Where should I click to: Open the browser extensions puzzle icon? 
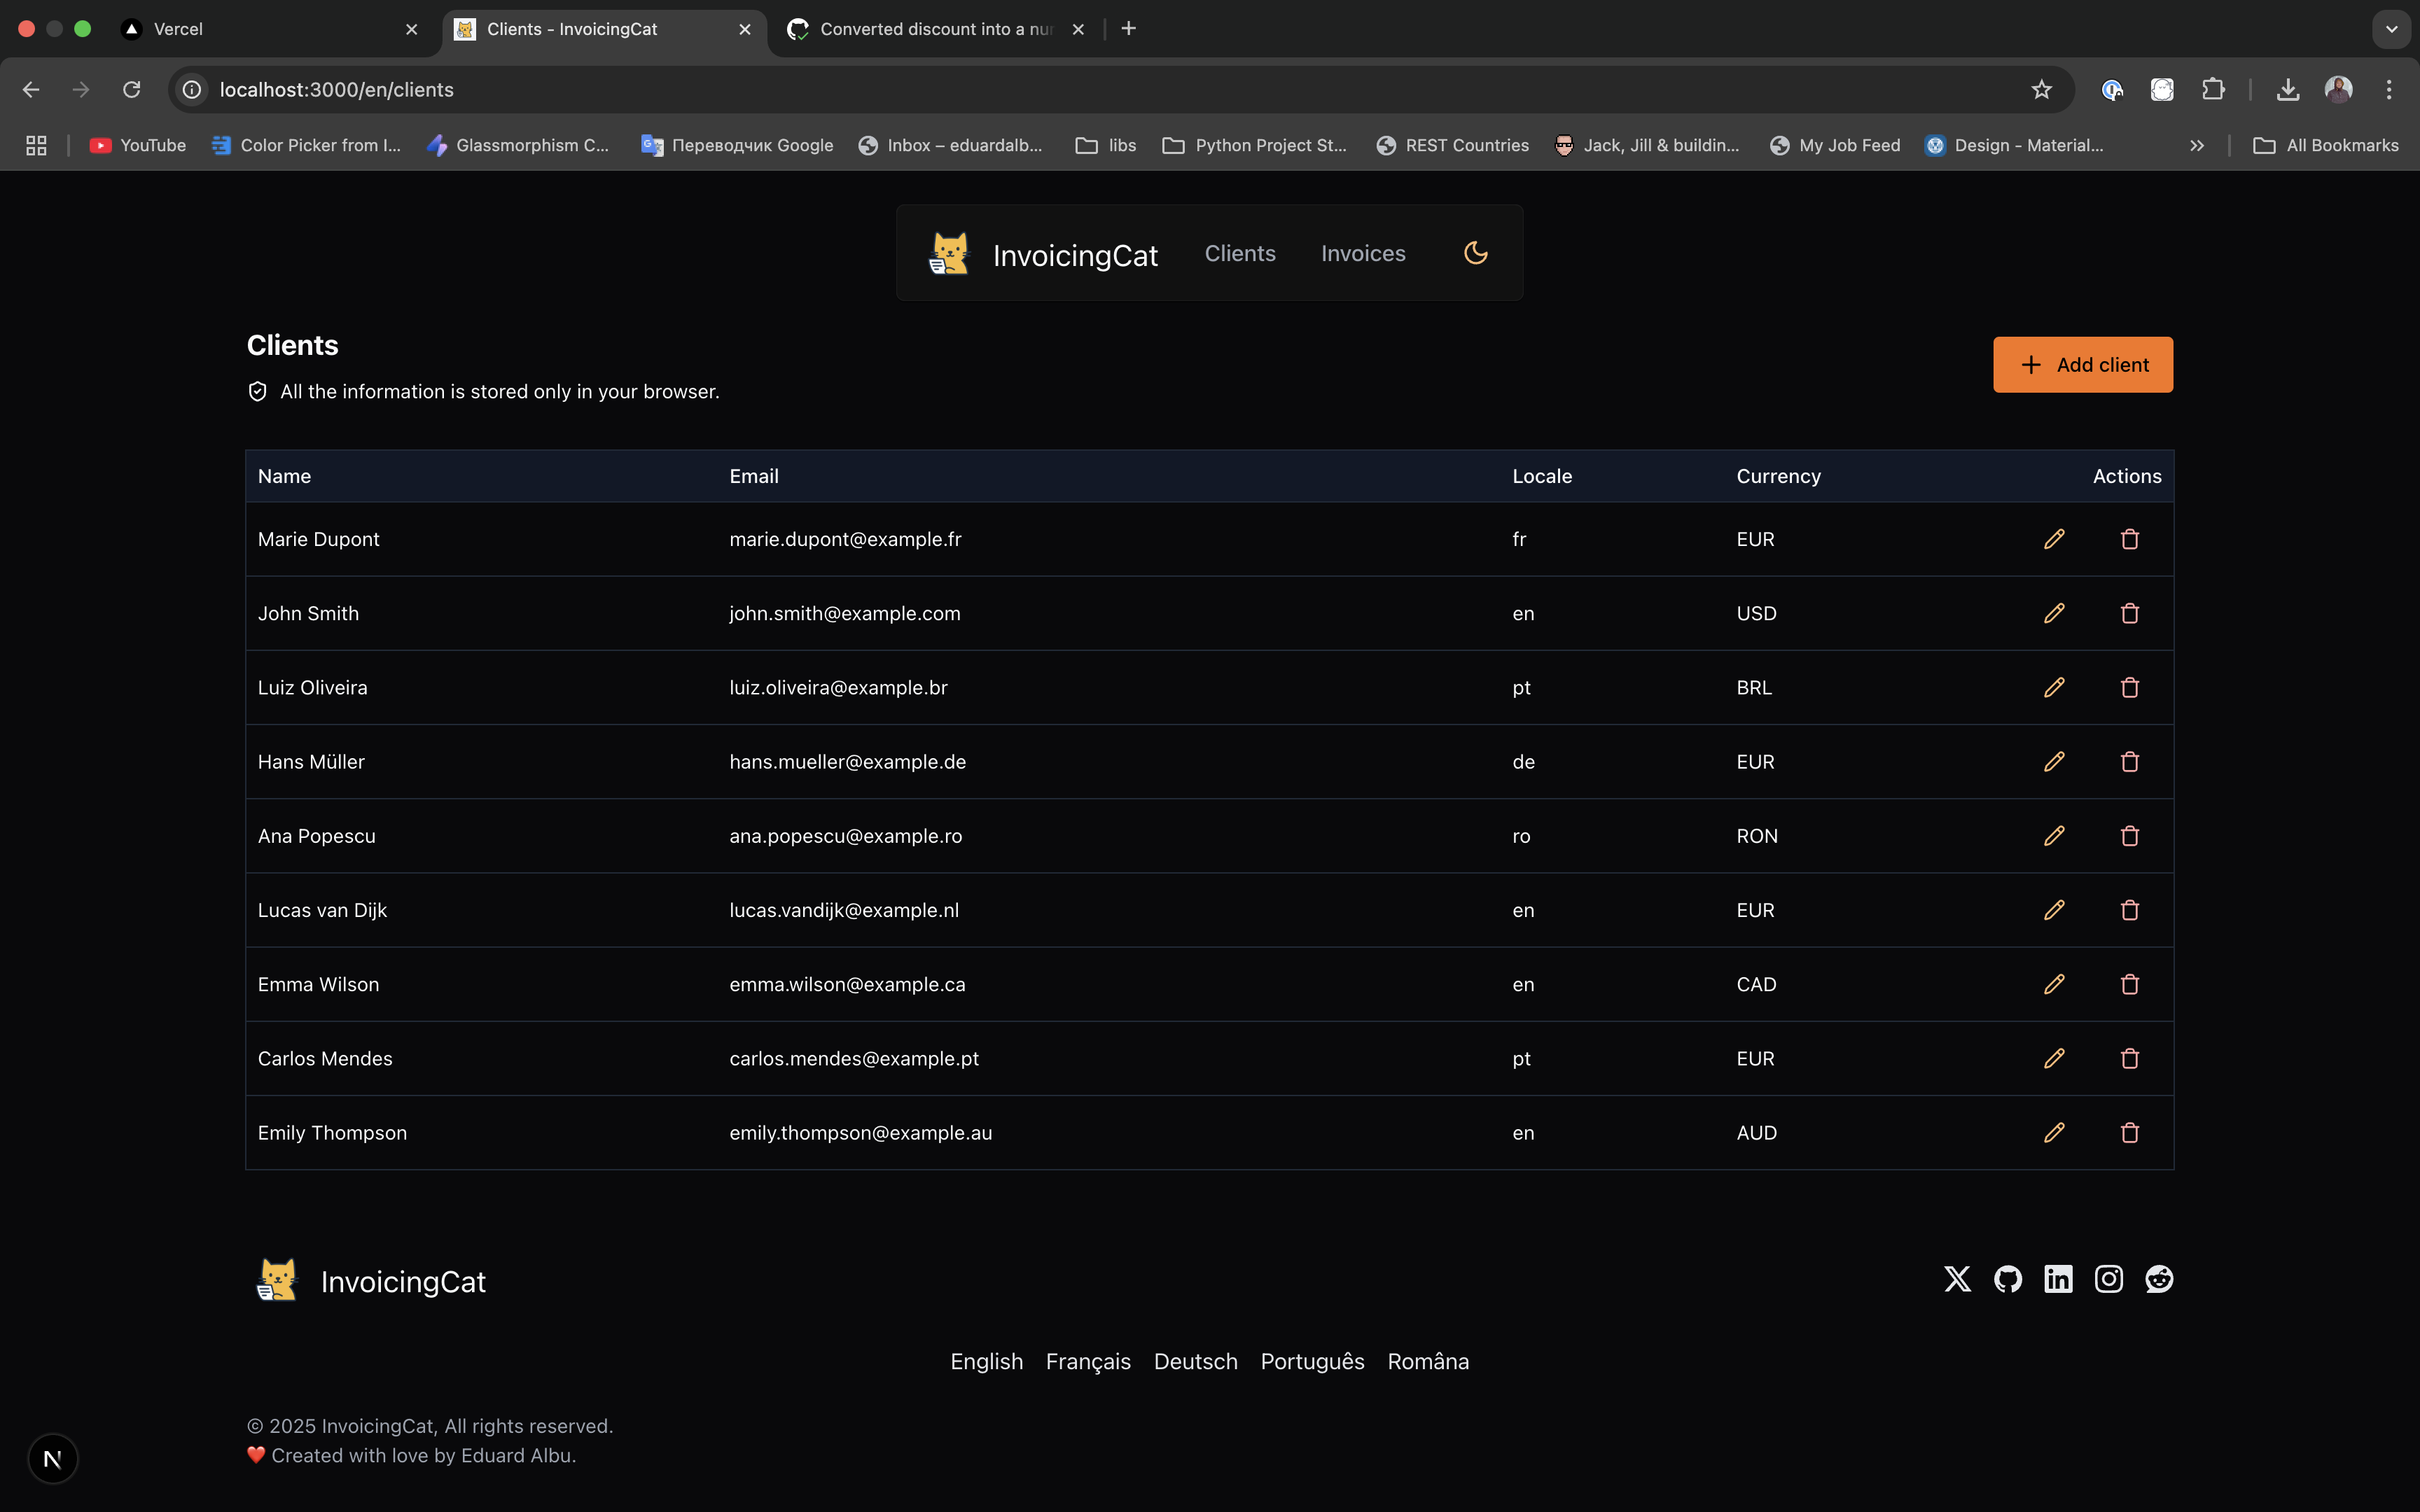point(2213,90)
